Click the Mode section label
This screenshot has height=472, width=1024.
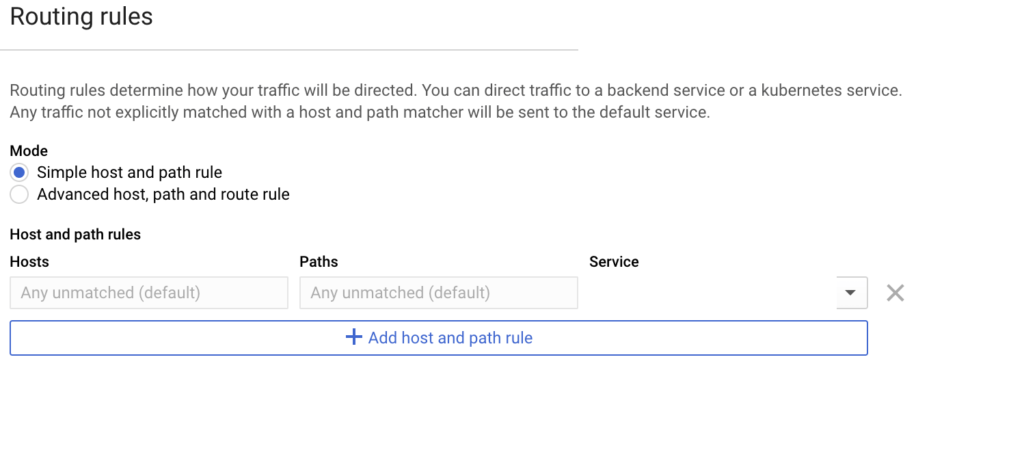click(29, 151)
